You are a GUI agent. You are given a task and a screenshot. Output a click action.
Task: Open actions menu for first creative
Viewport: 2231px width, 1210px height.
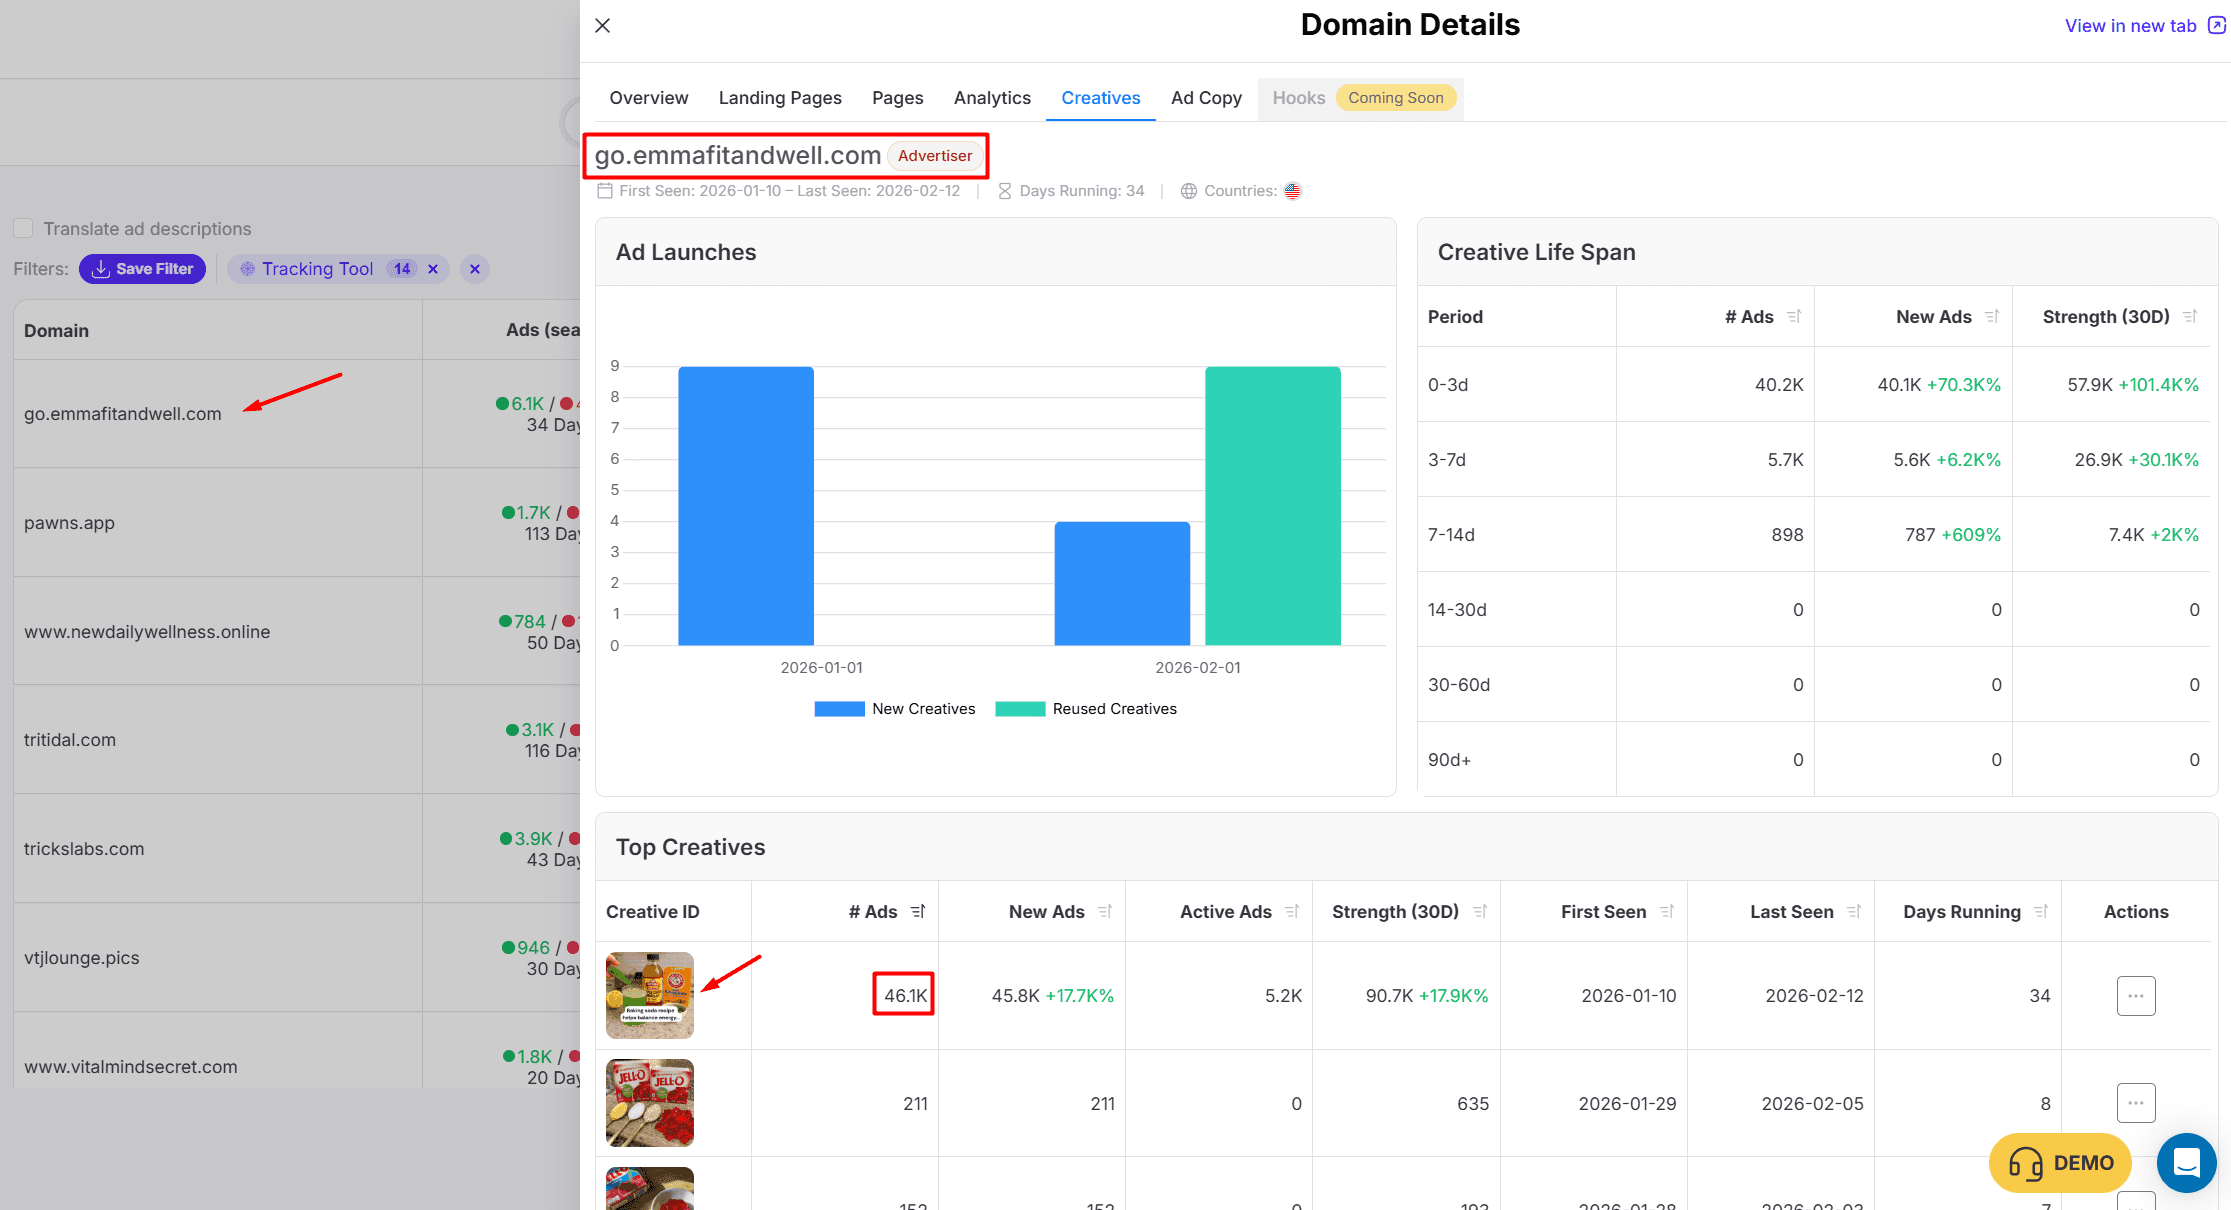[x=2136, y=996]
